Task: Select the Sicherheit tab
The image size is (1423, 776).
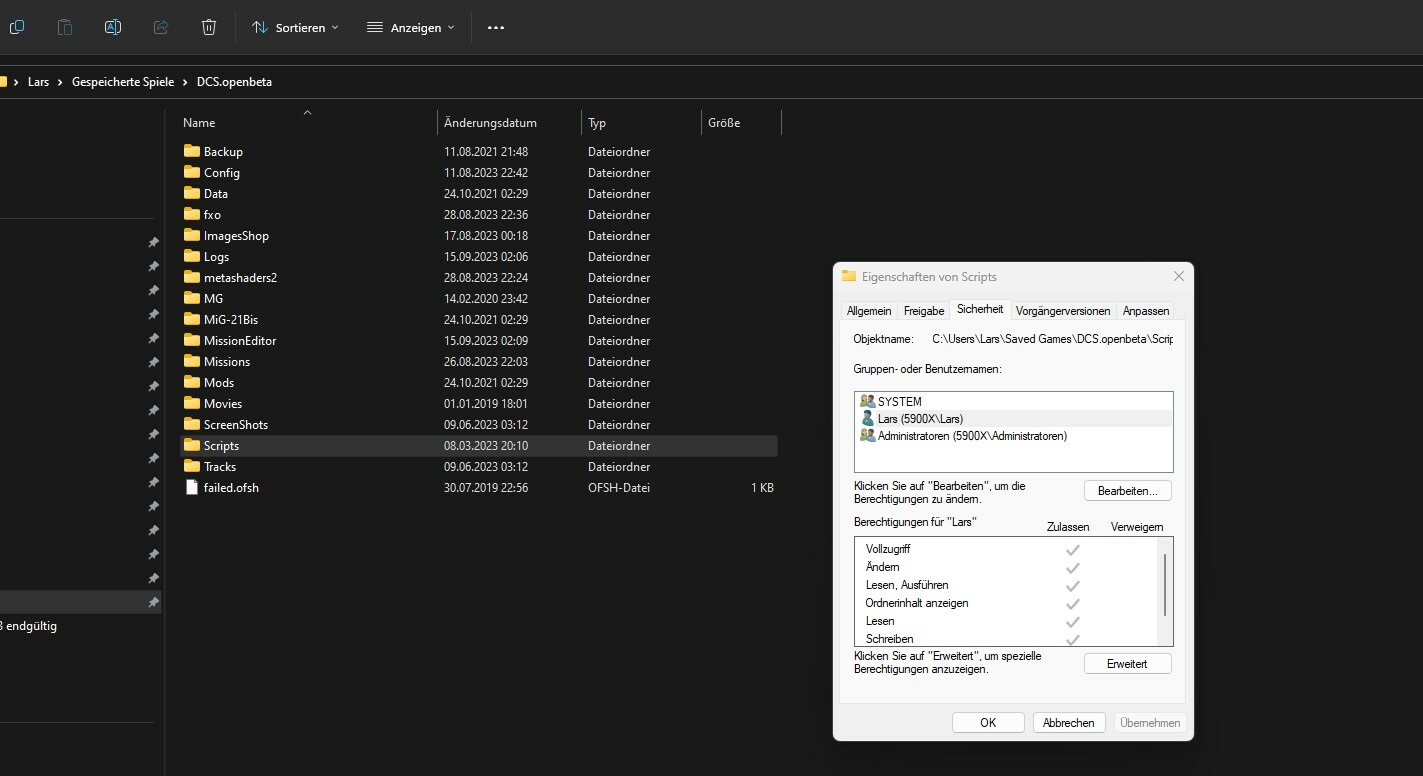Action: point(980,310)
